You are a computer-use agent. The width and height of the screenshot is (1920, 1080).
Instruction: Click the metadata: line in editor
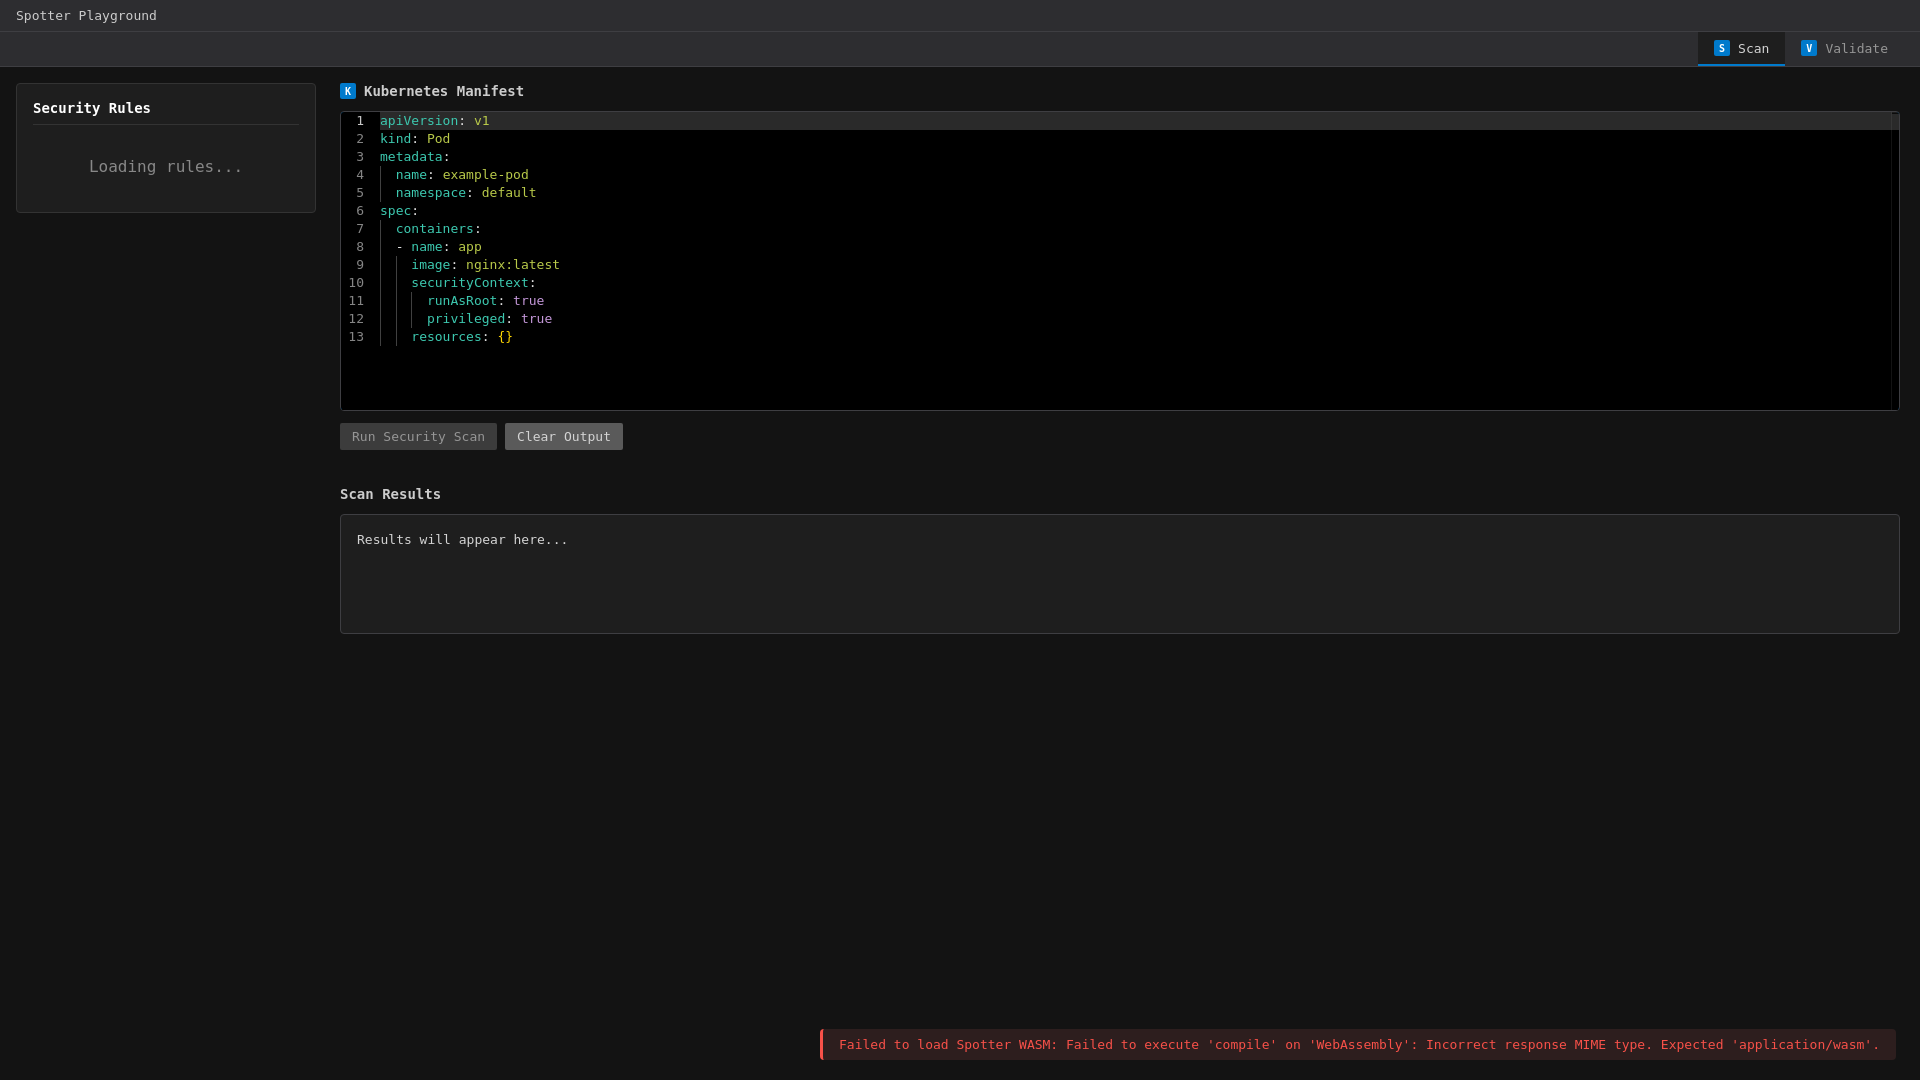415,157
